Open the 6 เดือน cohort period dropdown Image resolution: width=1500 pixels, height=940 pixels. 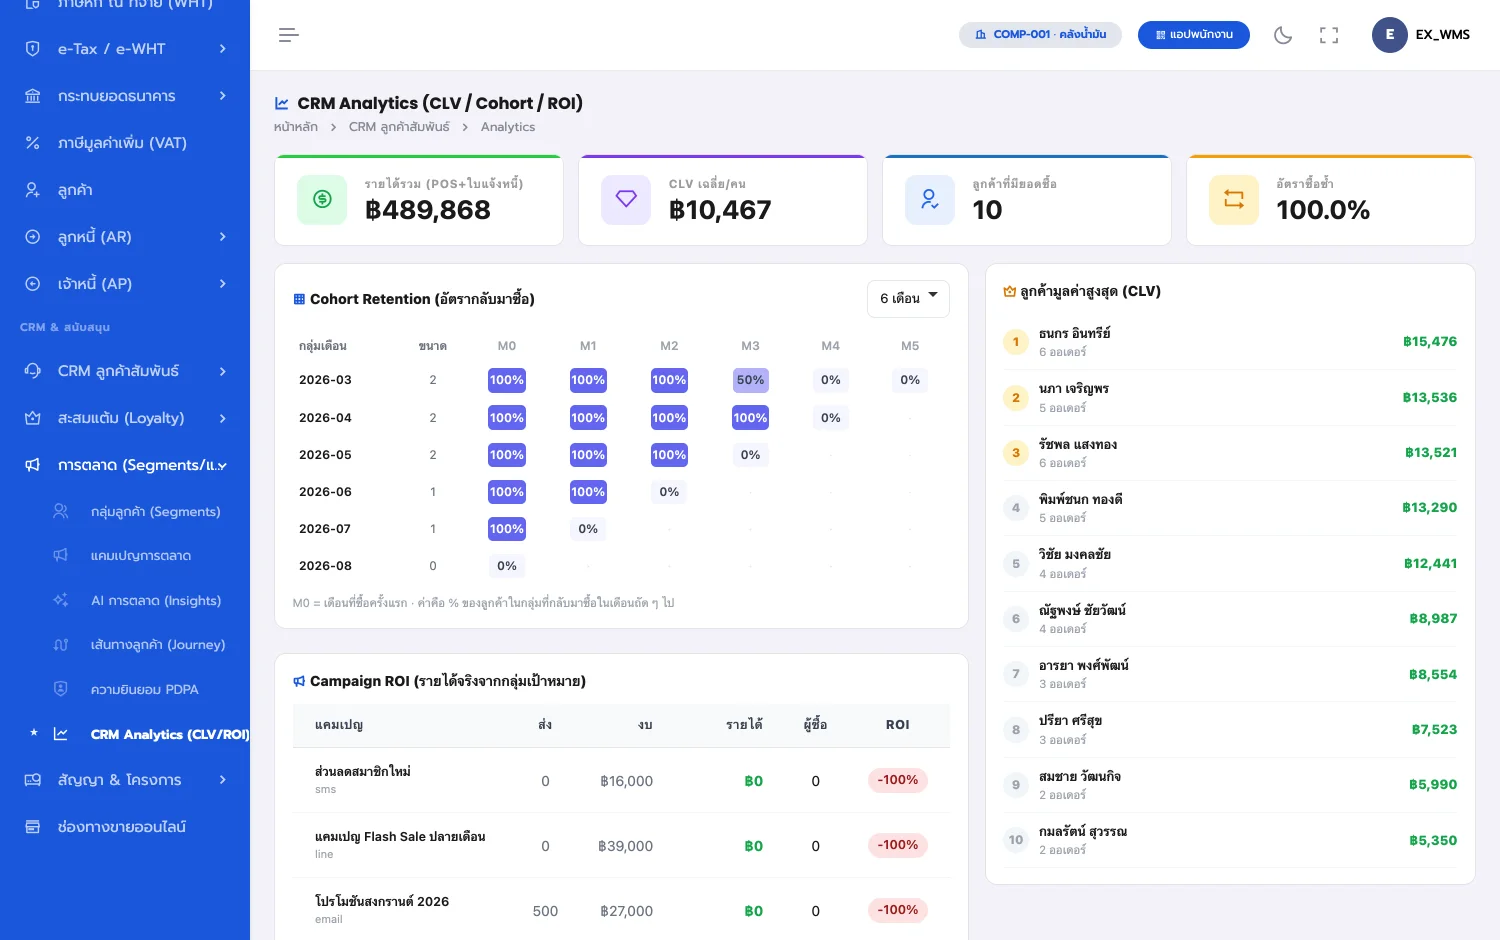coord(908,299)
